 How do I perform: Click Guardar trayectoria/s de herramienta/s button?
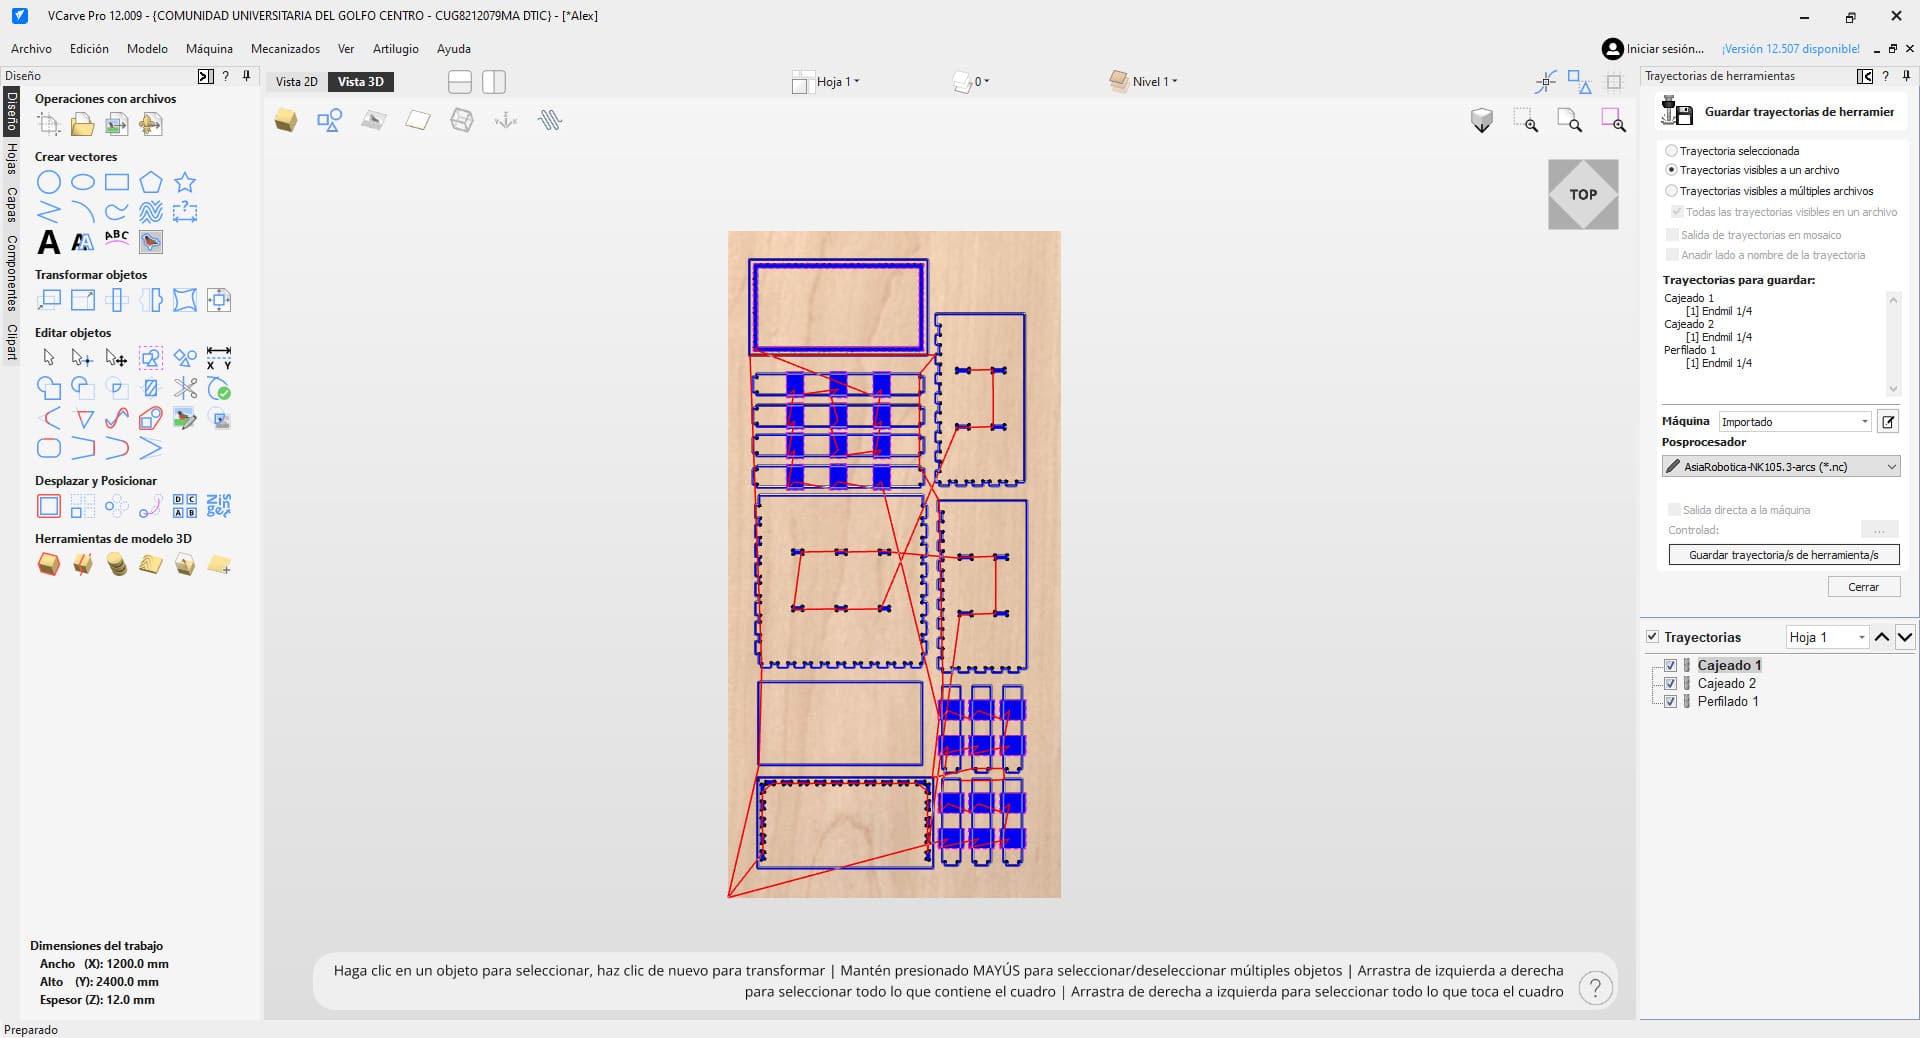(1783, 555)
